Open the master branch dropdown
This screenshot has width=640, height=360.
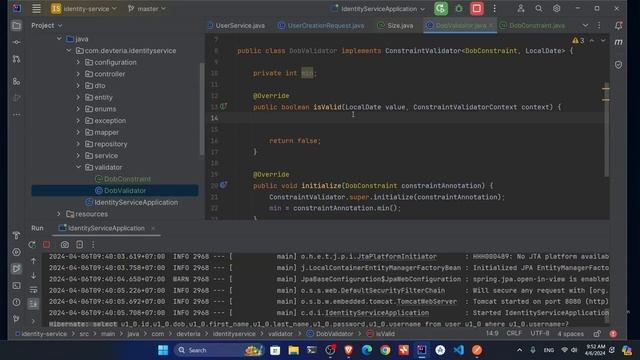(147, 9)
